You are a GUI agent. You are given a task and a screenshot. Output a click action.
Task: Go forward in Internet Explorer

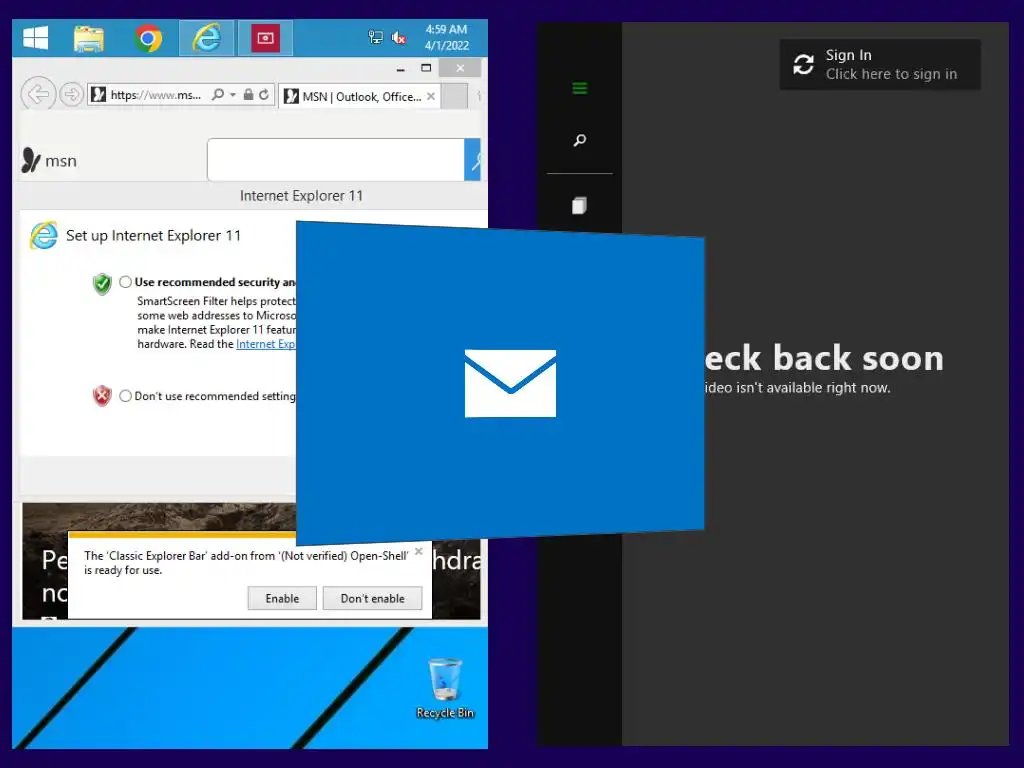pos(71,95)
